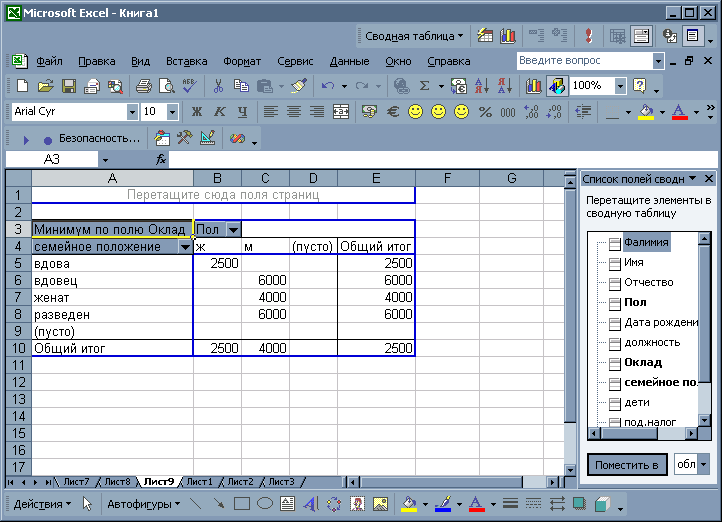Cut selection with scissors icon
722x522 pixels.
[x=218, y=86]
